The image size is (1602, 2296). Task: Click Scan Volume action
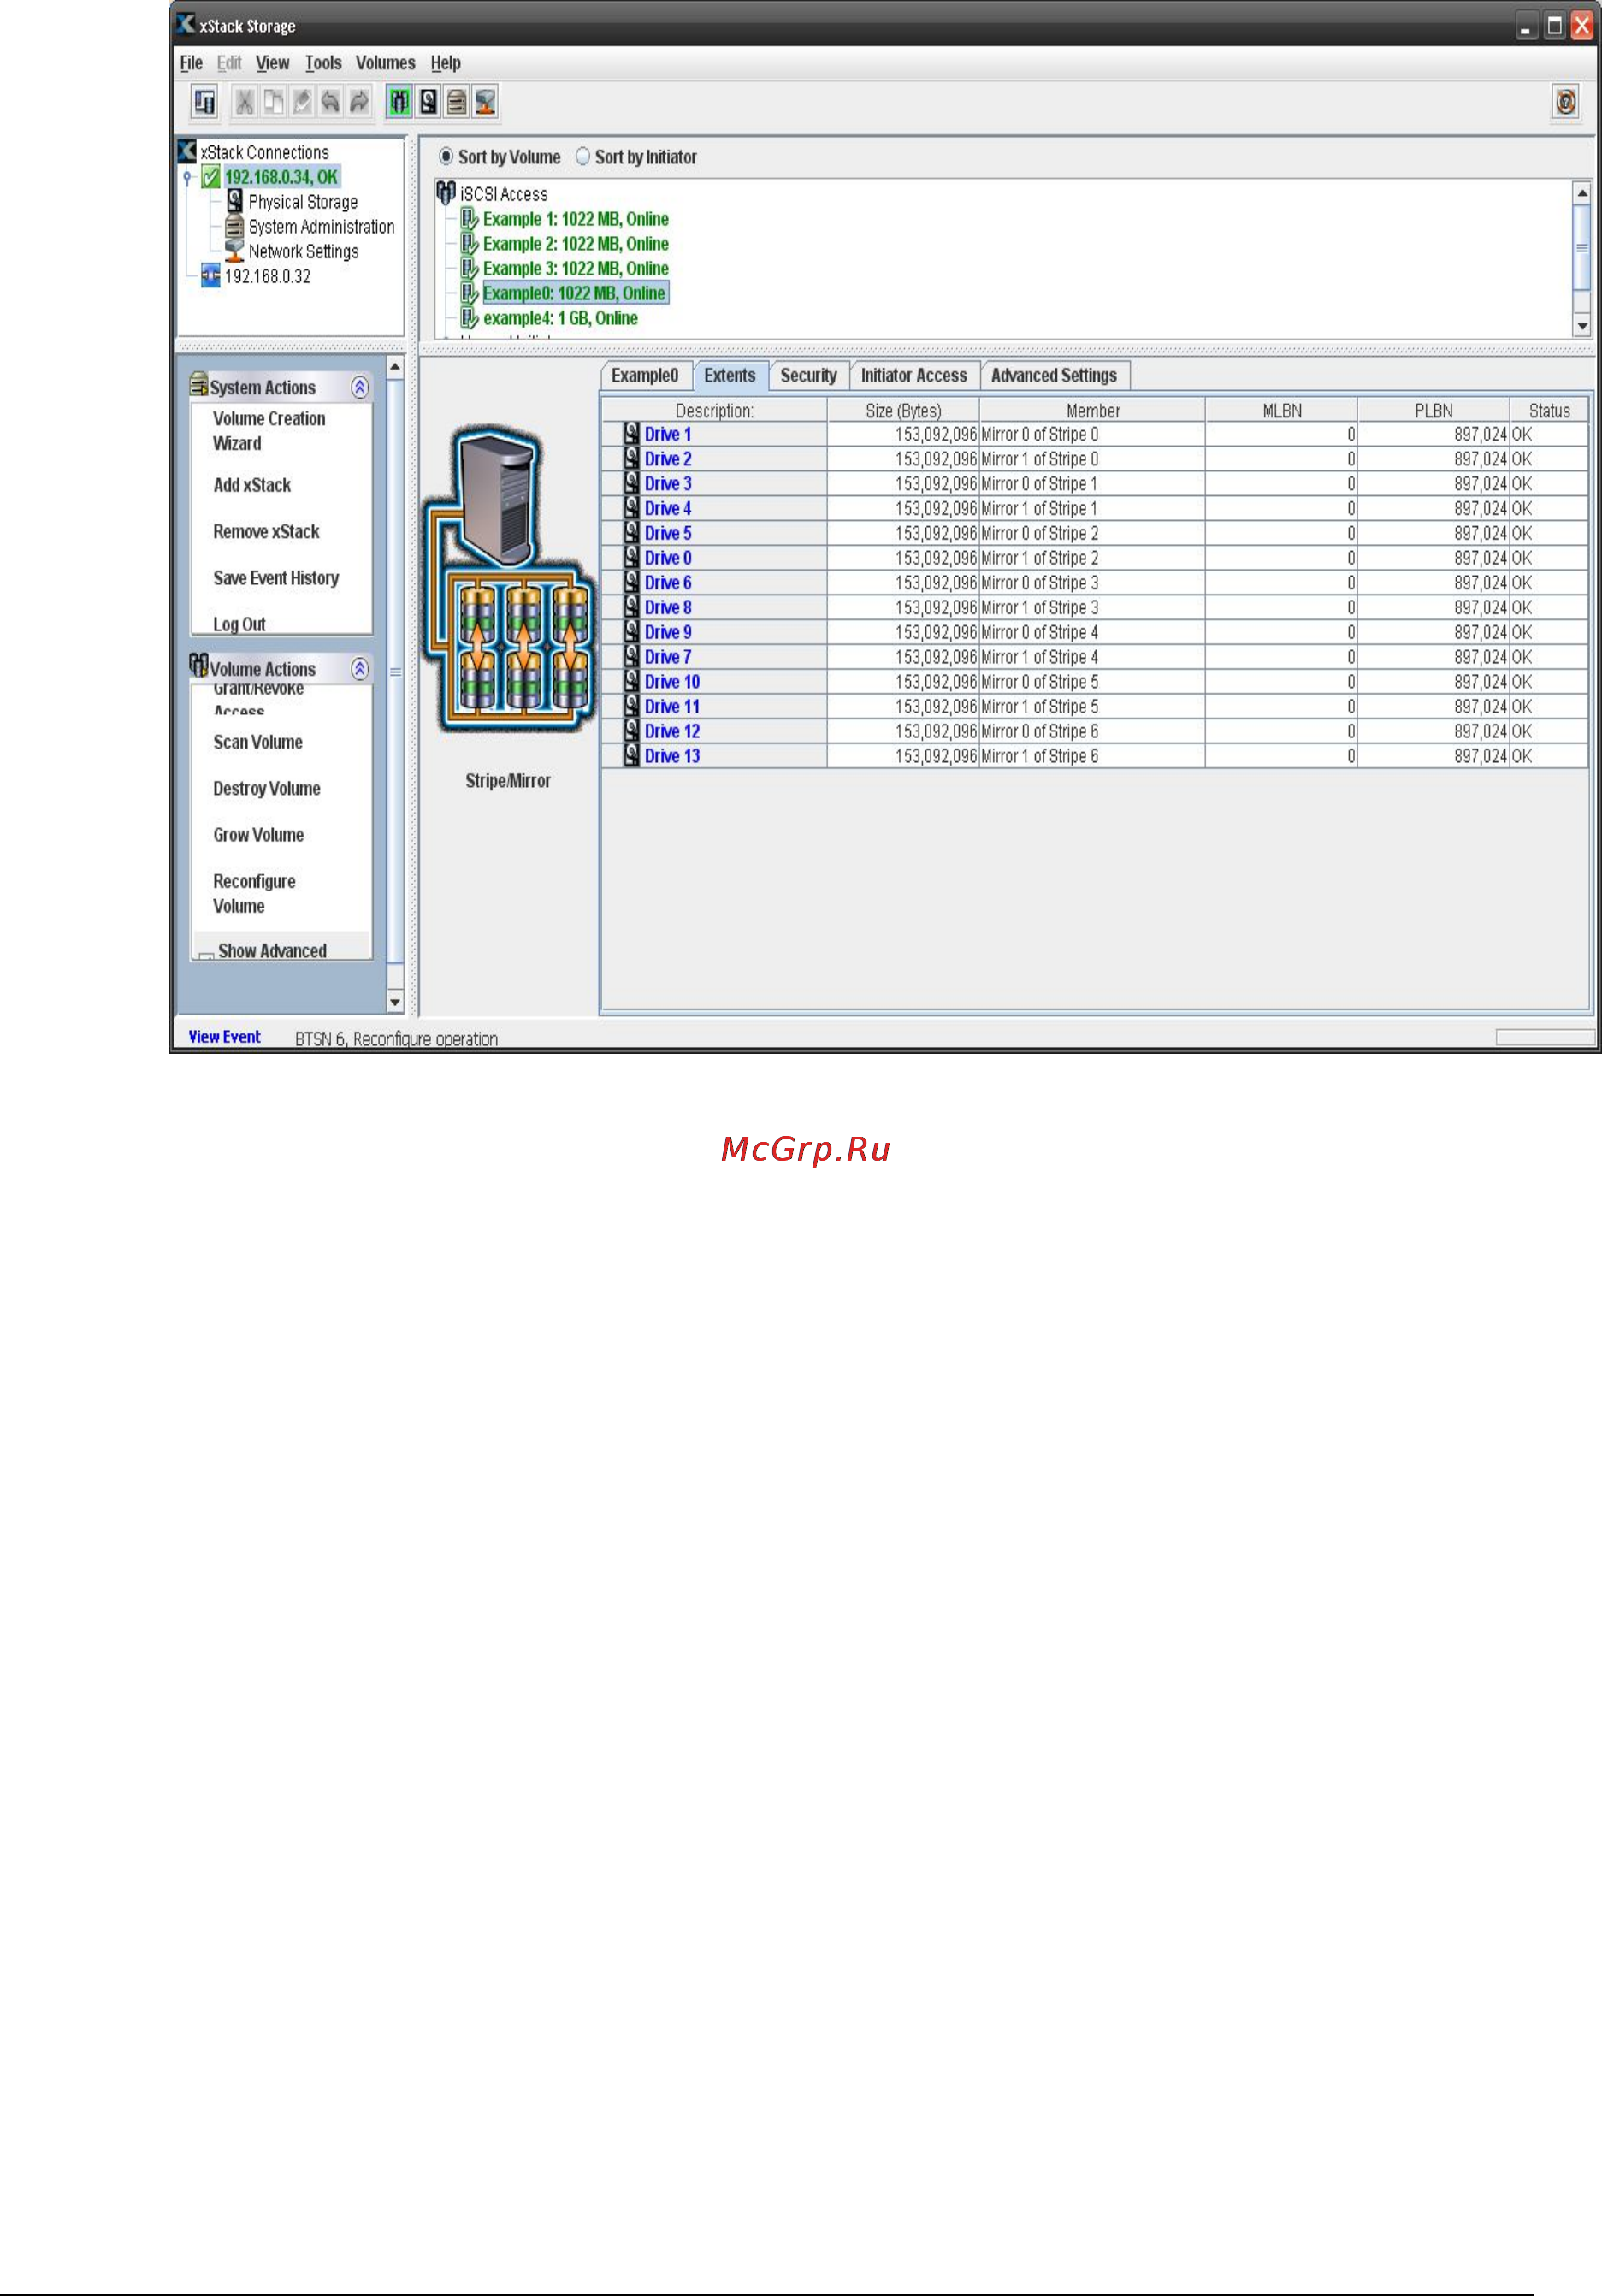(x=258, y=742)
